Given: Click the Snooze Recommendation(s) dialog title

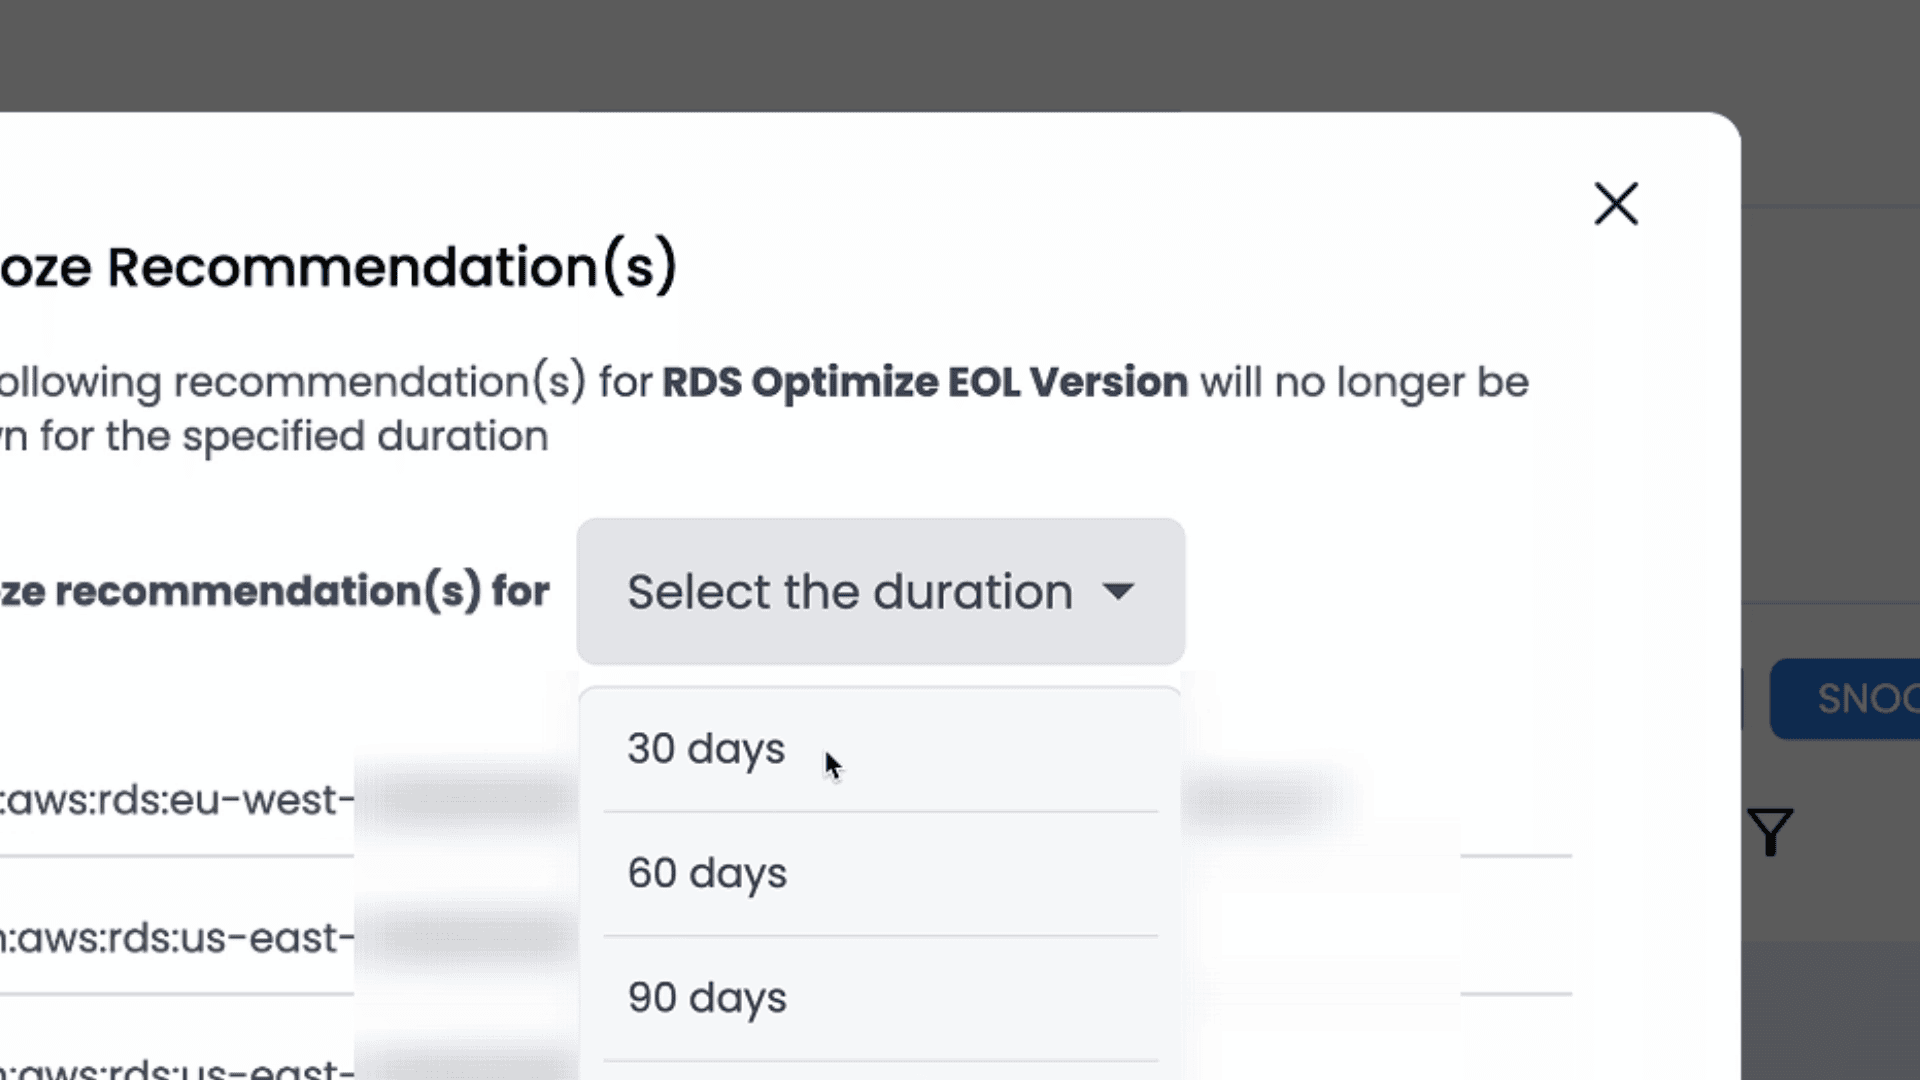Looking at the screenshot, I should [x=338, y=267].
